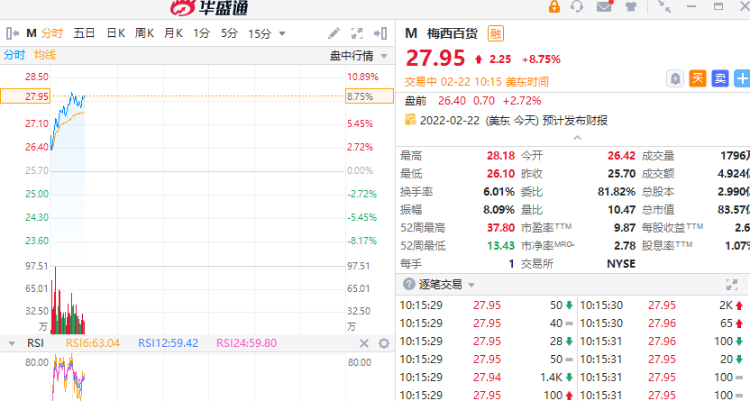Open period dropdown arrow after 15分
This screenshot has width=750, height=401.
[282, 34]
